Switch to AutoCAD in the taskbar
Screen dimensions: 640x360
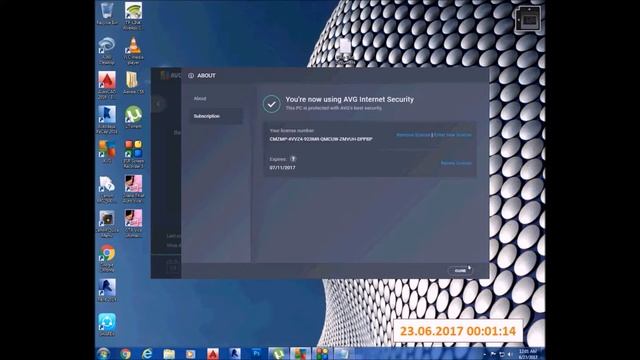213,353
